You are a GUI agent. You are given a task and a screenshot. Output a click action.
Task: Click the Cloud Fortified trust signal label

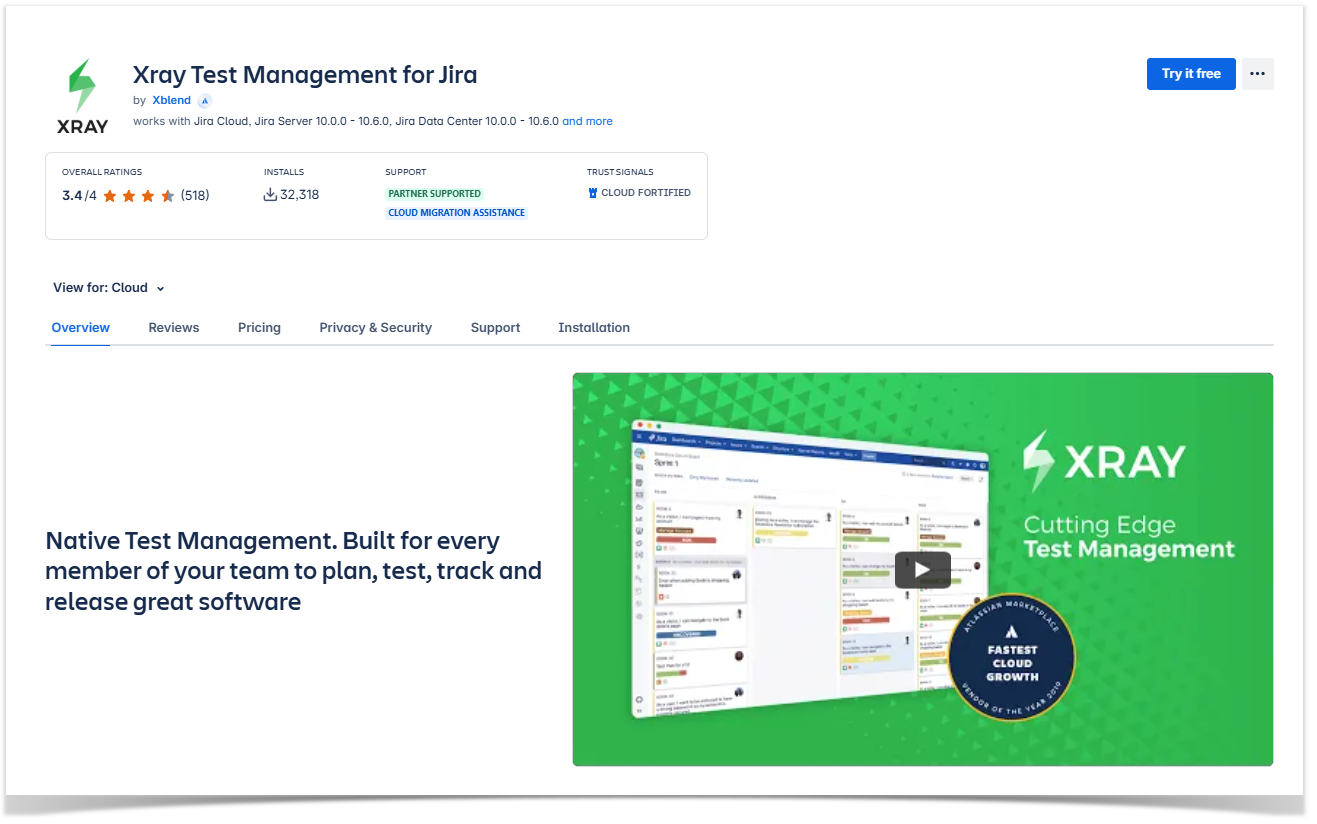646,193
